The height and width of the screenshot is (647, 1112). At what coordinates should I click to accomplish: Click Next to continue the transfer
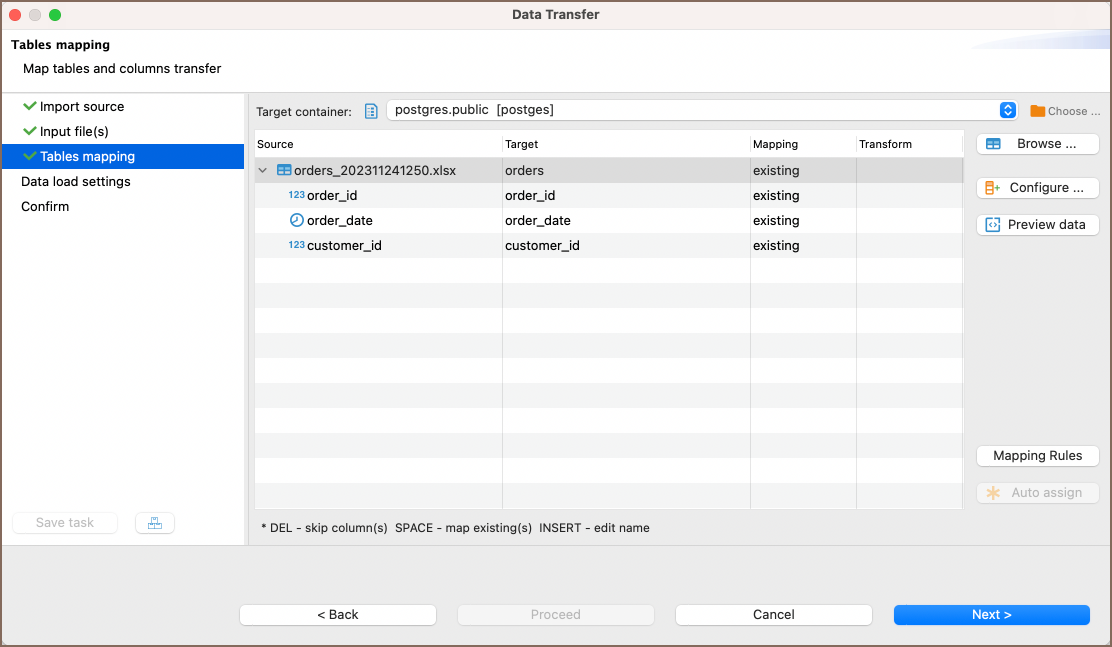coord(991,615)
